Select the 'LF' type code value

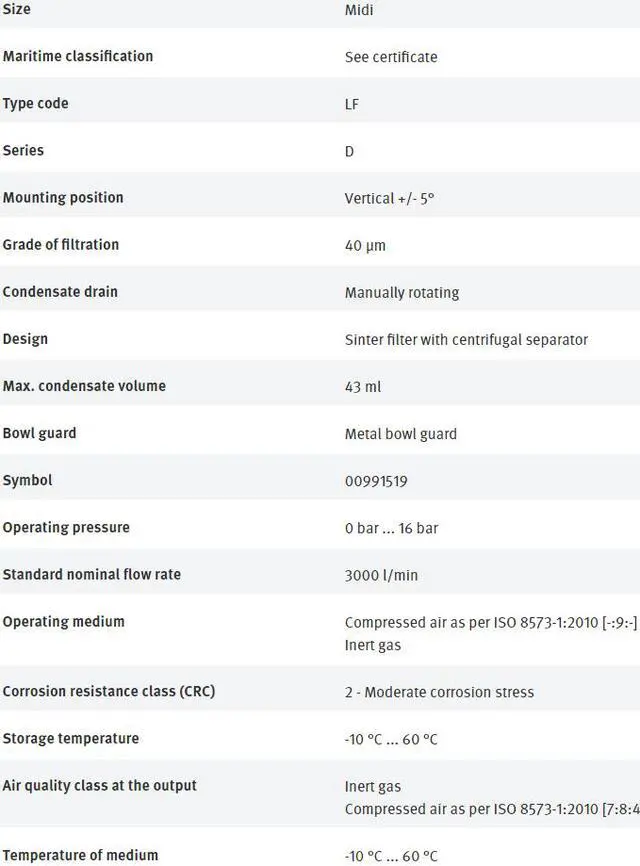point(352,104)
